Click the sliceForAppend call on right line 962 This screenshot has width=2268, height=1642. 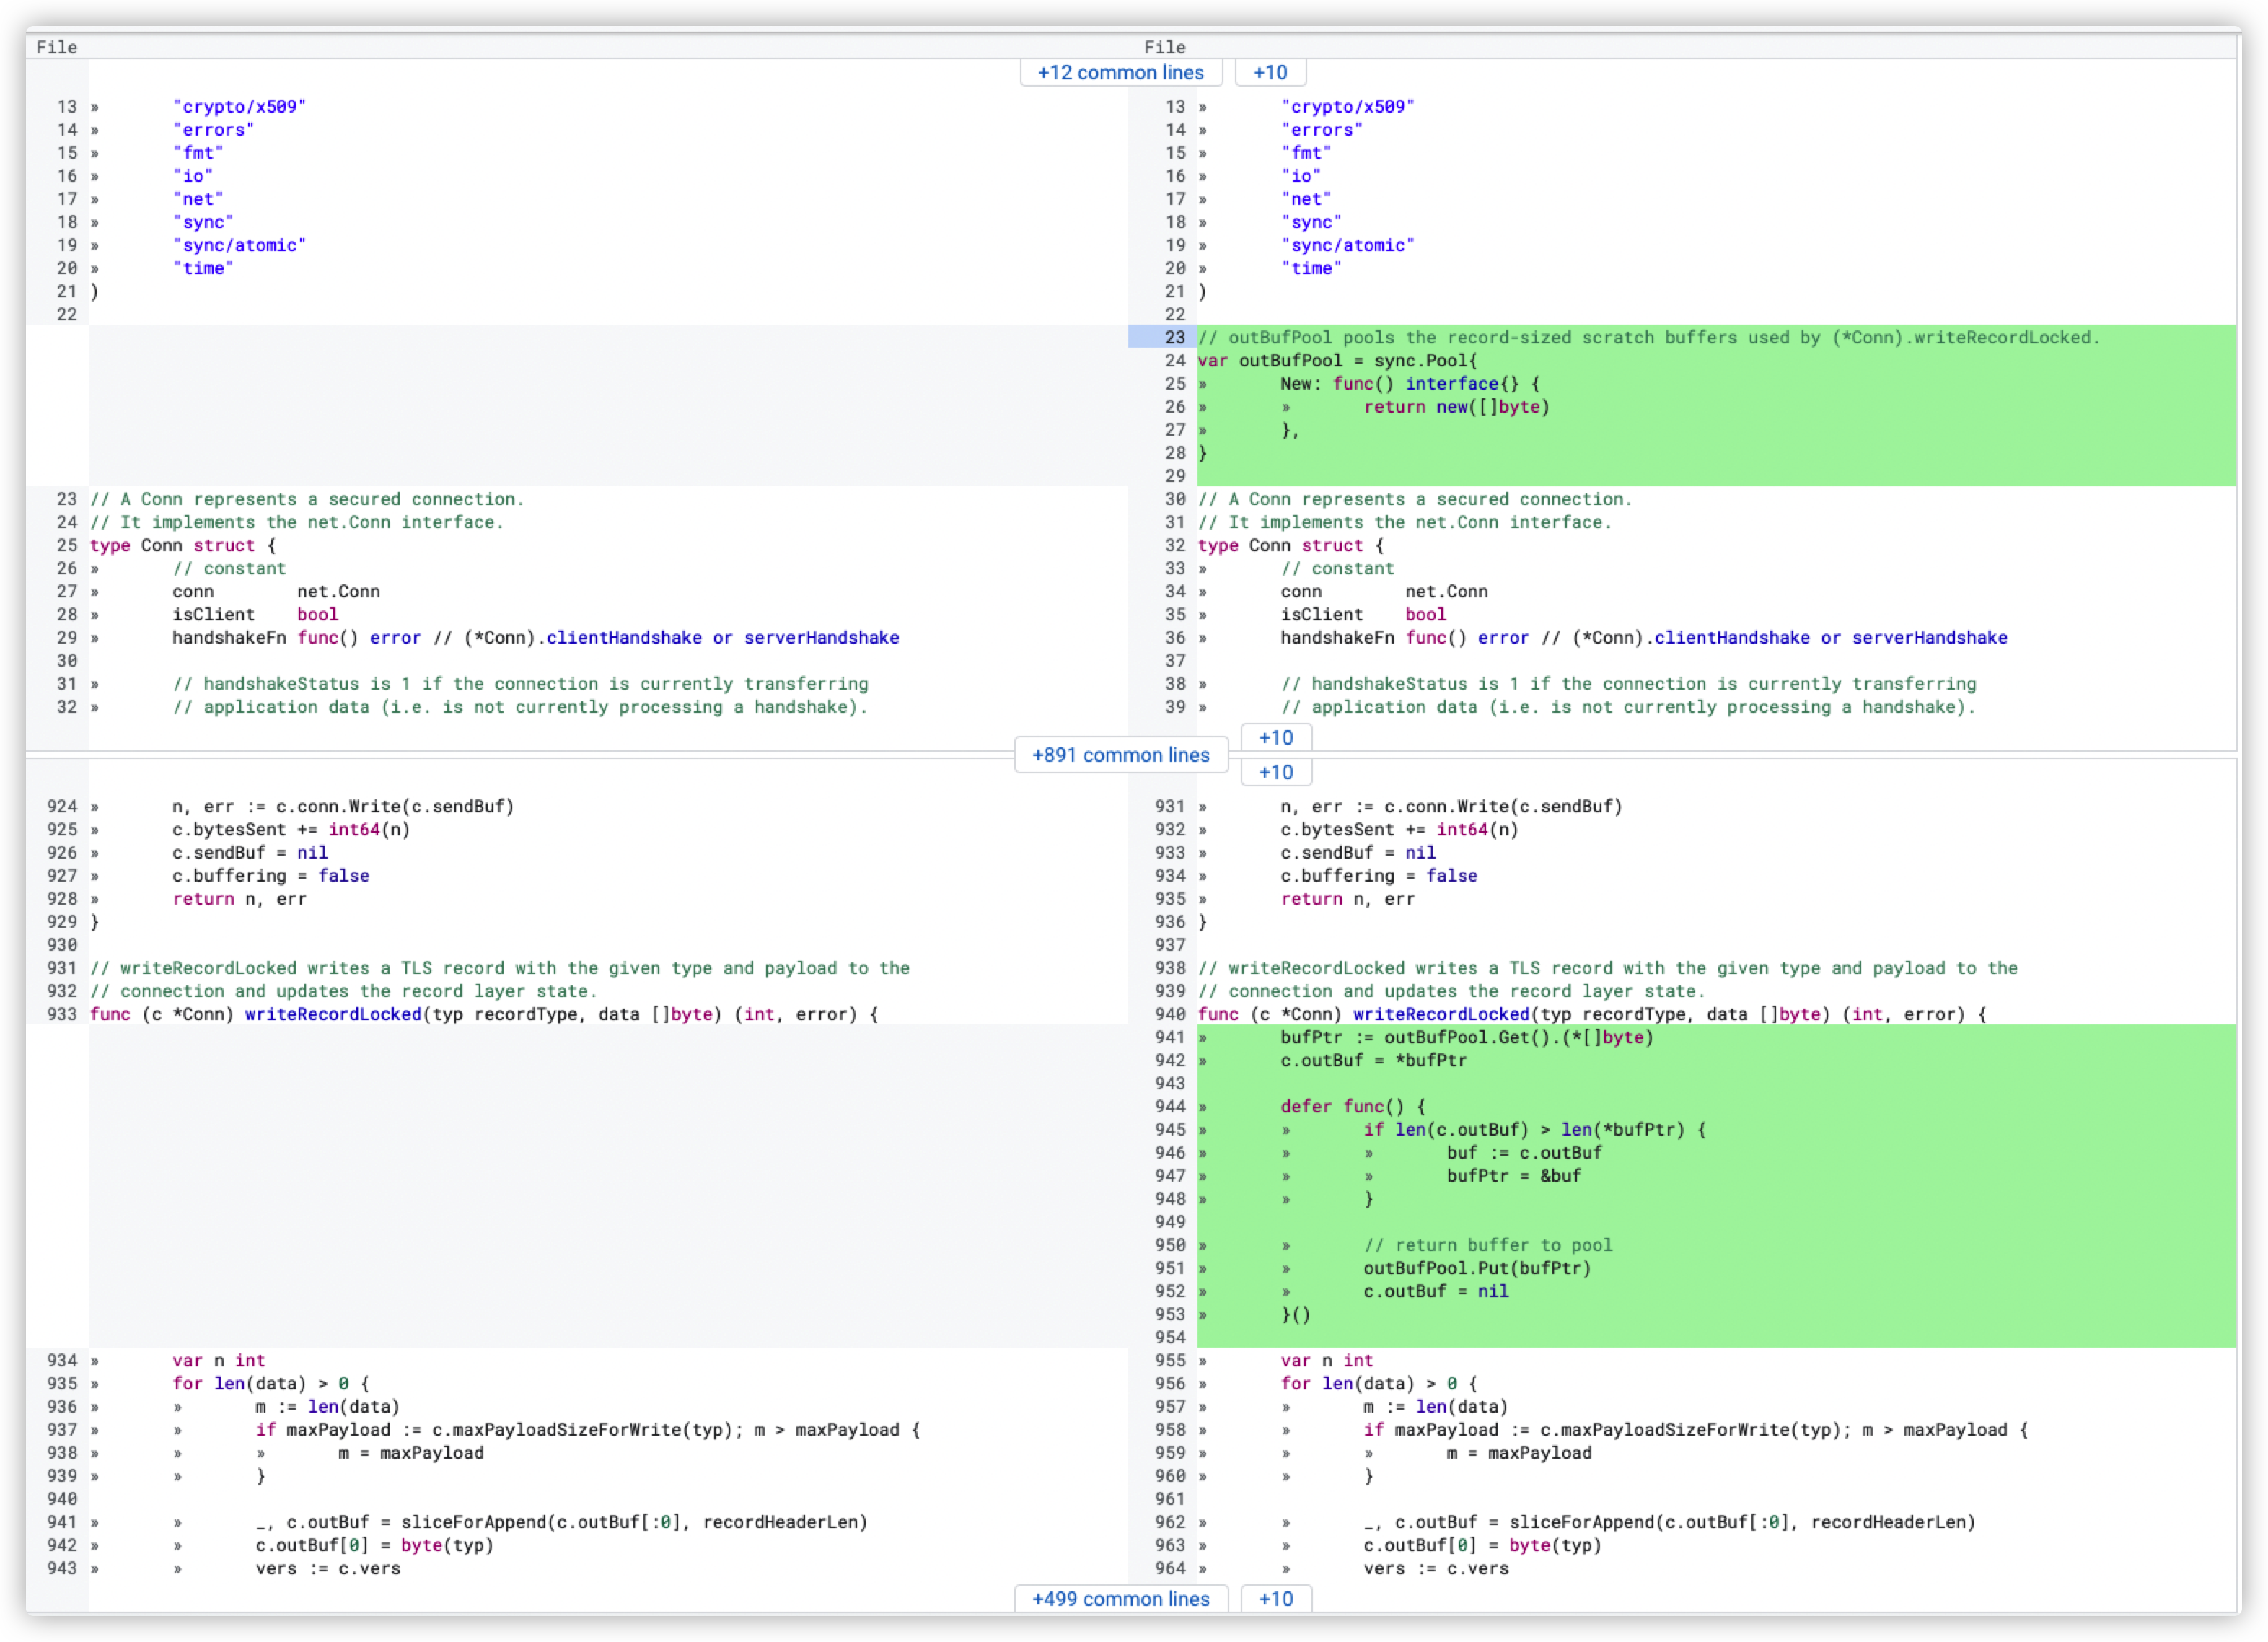(x=1742, y=1522)
